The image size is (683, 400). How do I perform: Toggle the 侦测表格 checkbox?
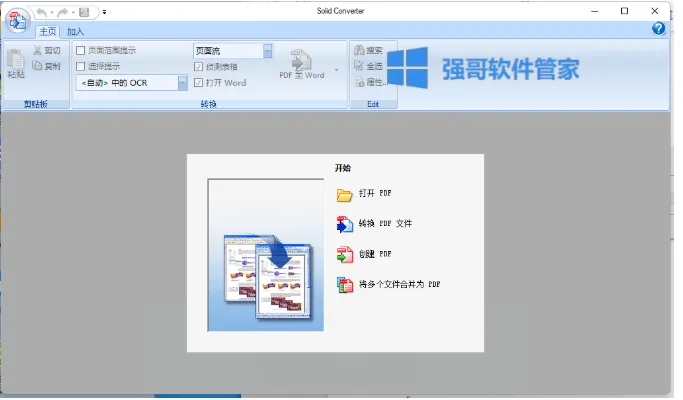199,67
